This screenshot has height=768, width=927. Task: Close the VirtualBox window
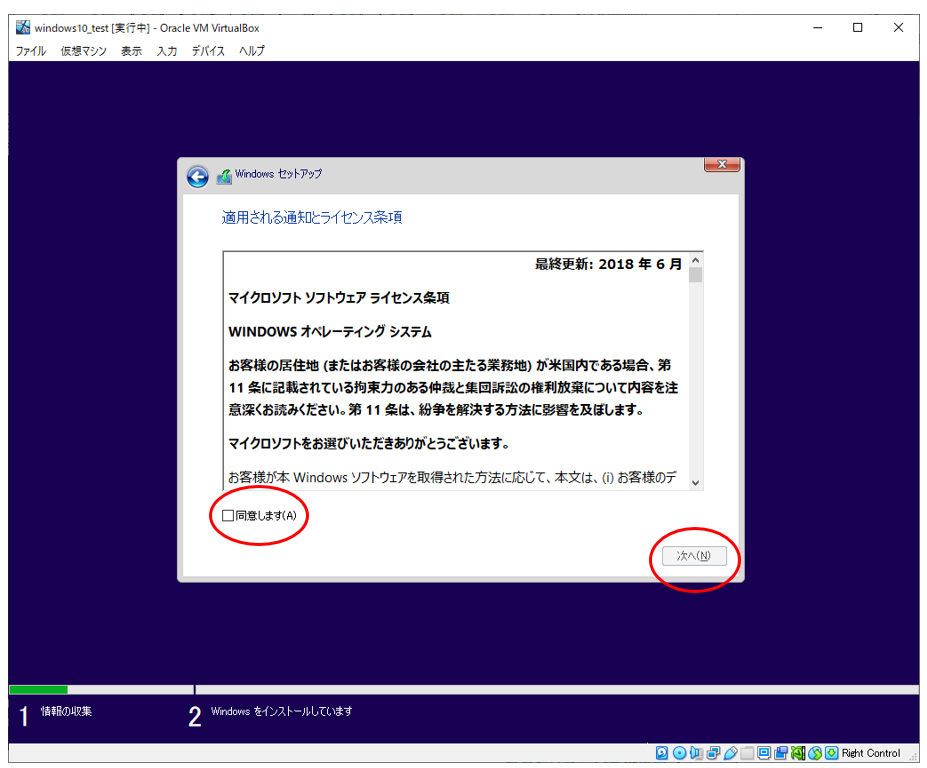pyautogui.click(x=899, y=28)
